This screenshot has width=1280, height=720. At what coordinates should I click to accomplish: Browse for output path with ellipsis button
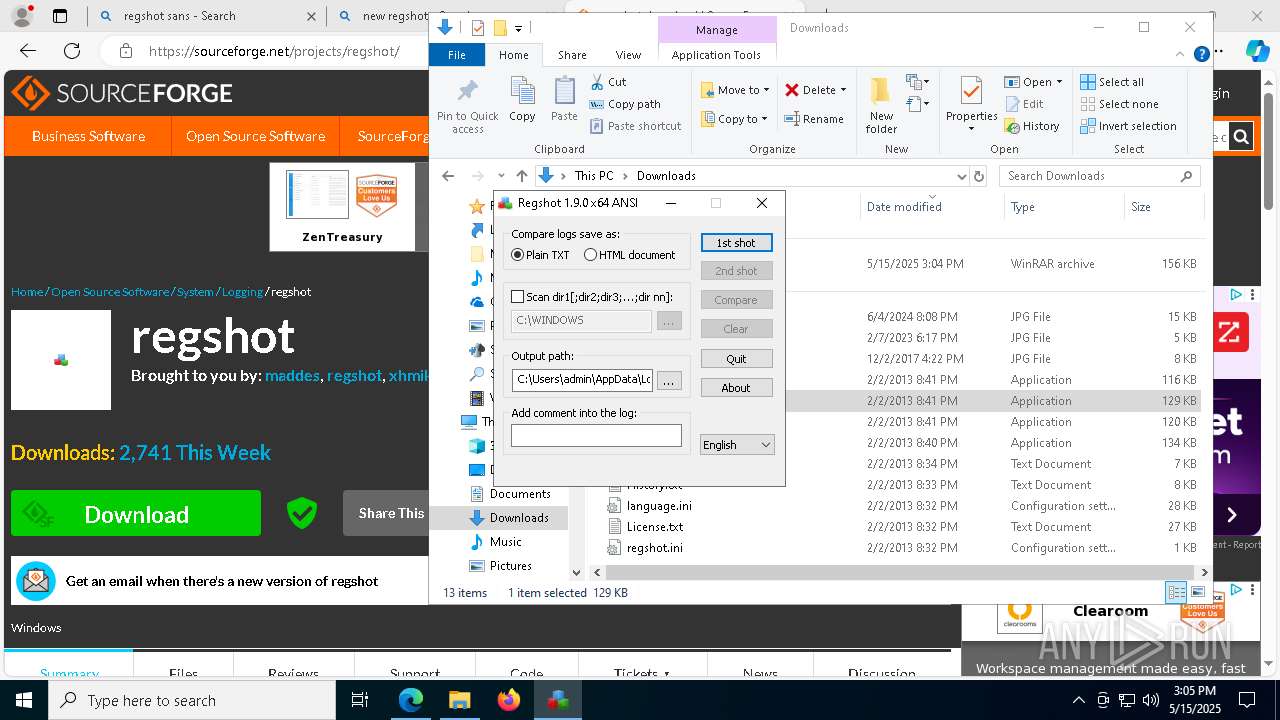tap(670, 380)
